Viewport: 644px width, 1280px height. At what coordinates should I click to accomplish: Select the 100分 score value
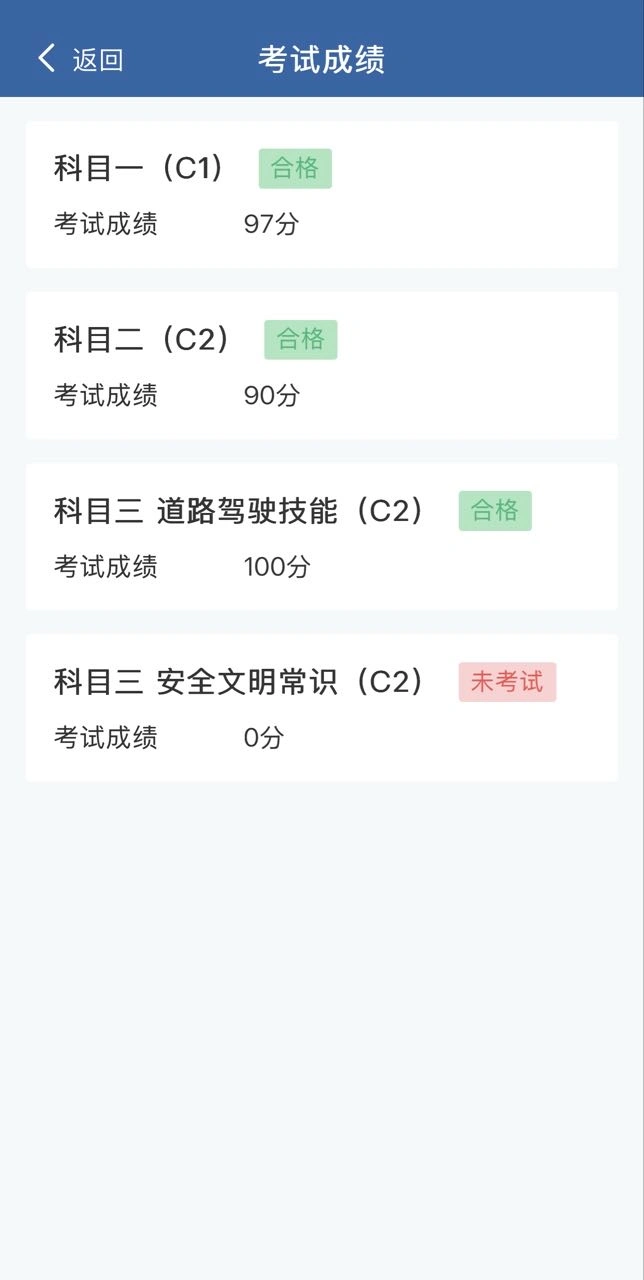(277, 568)
